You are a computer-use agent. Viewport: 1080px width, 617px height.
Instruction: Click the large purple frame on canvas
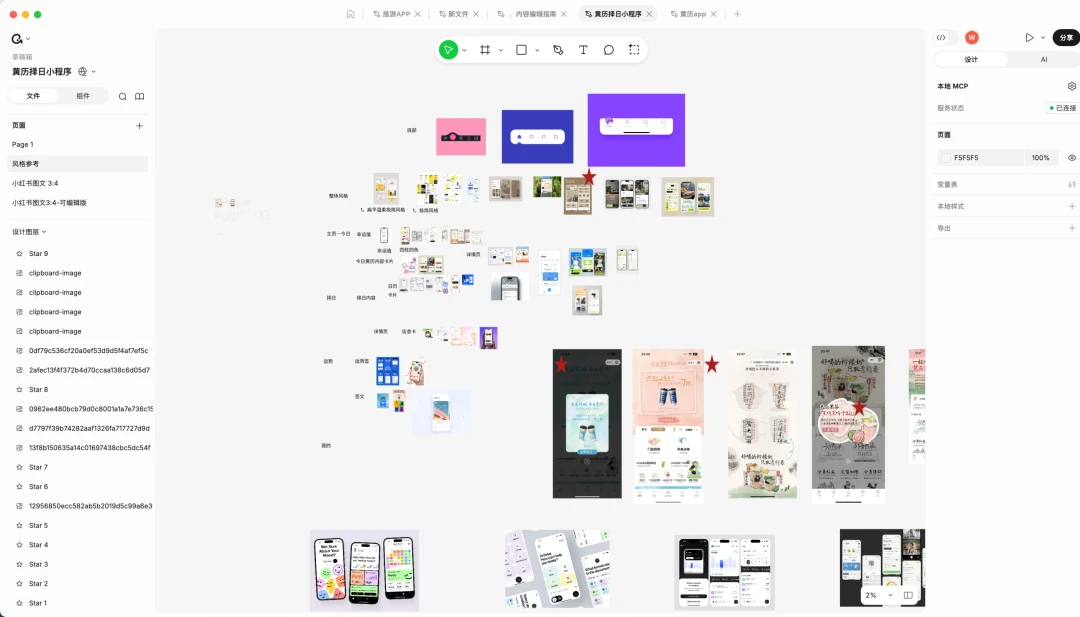coord(636,130)
